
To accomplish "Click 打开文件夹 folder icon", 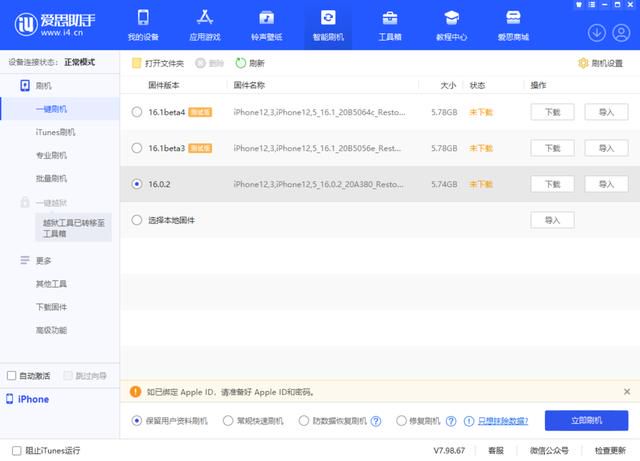I will (x=136, y=63).
